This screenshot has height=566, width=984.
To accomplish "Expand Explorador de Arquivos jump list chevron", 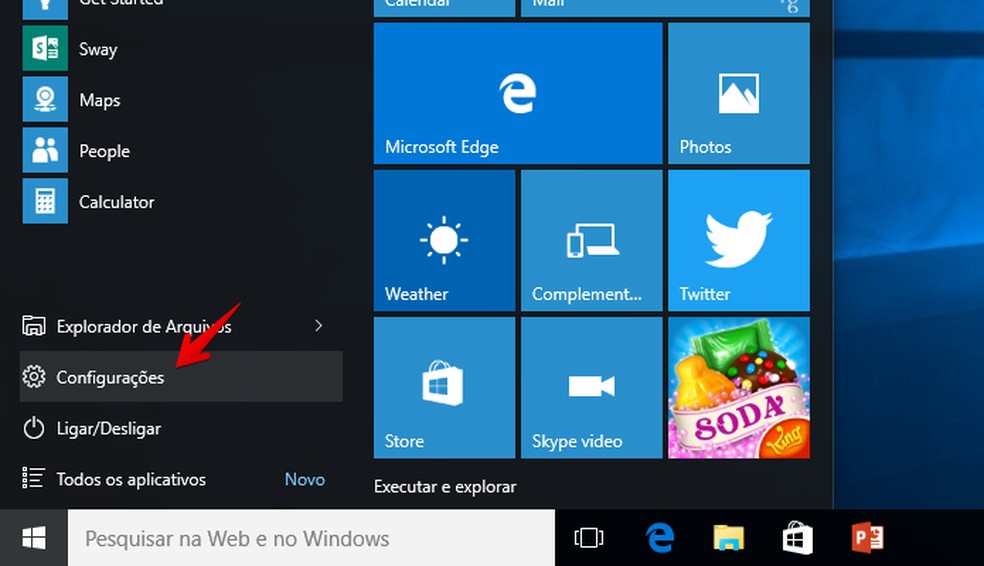I will point(319,326).
